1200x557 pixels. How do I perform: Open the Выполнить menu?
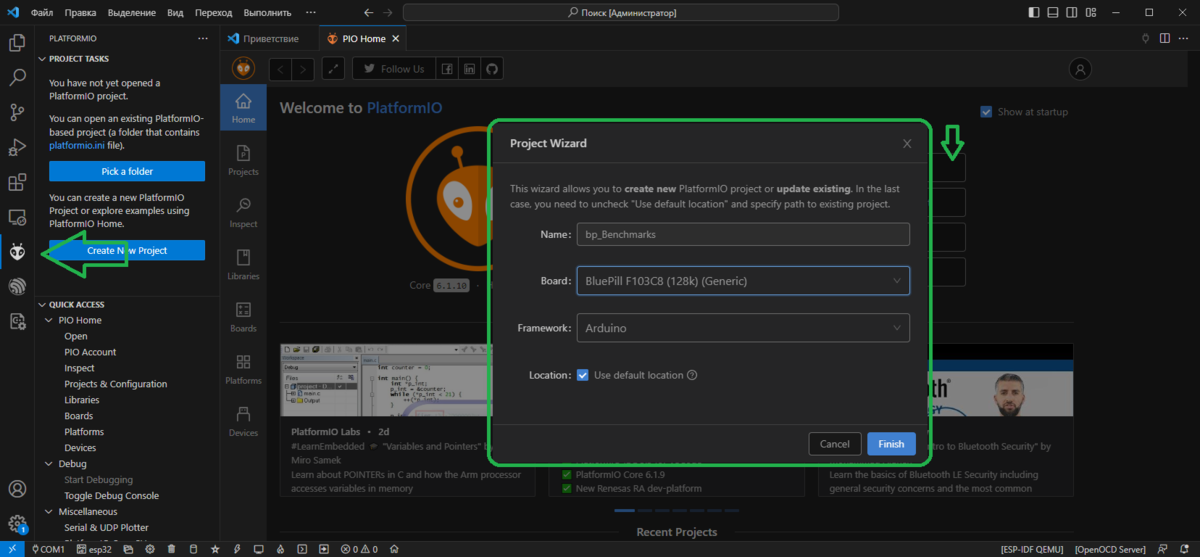(x=268, y=13)
